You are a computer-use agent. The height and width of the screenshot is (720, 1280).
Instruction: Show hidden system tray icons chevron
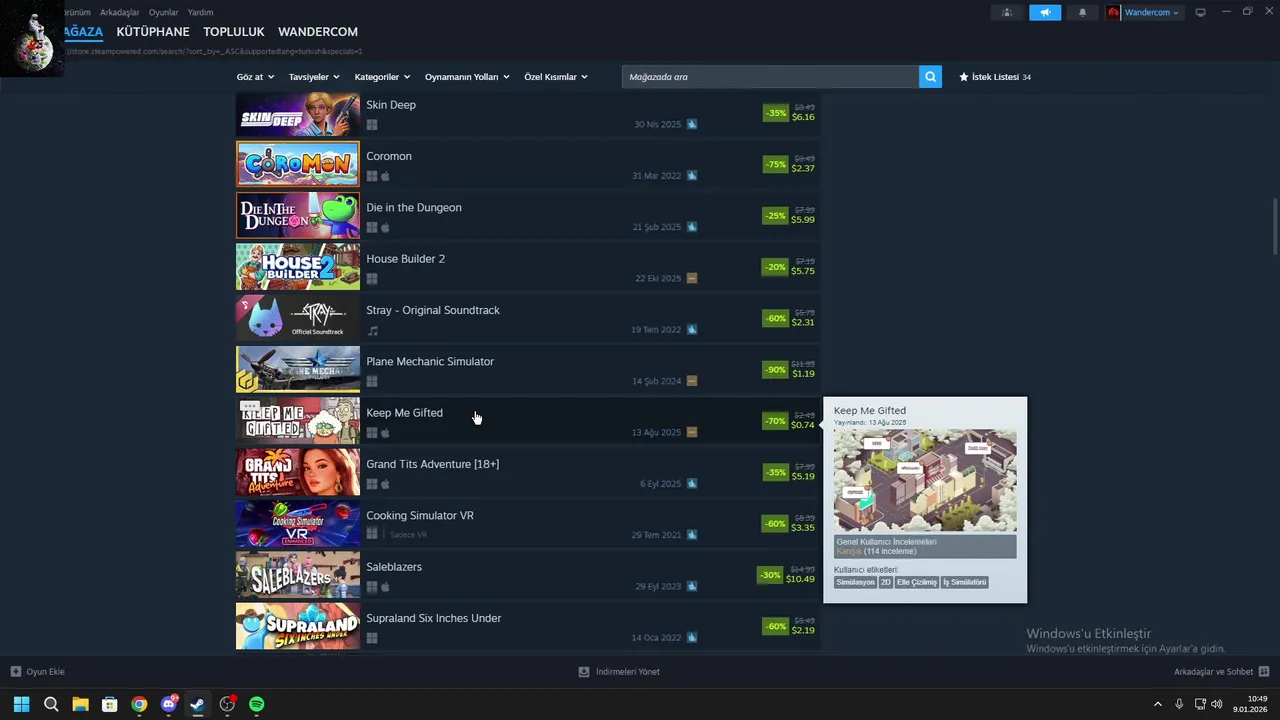(1158, 704)
